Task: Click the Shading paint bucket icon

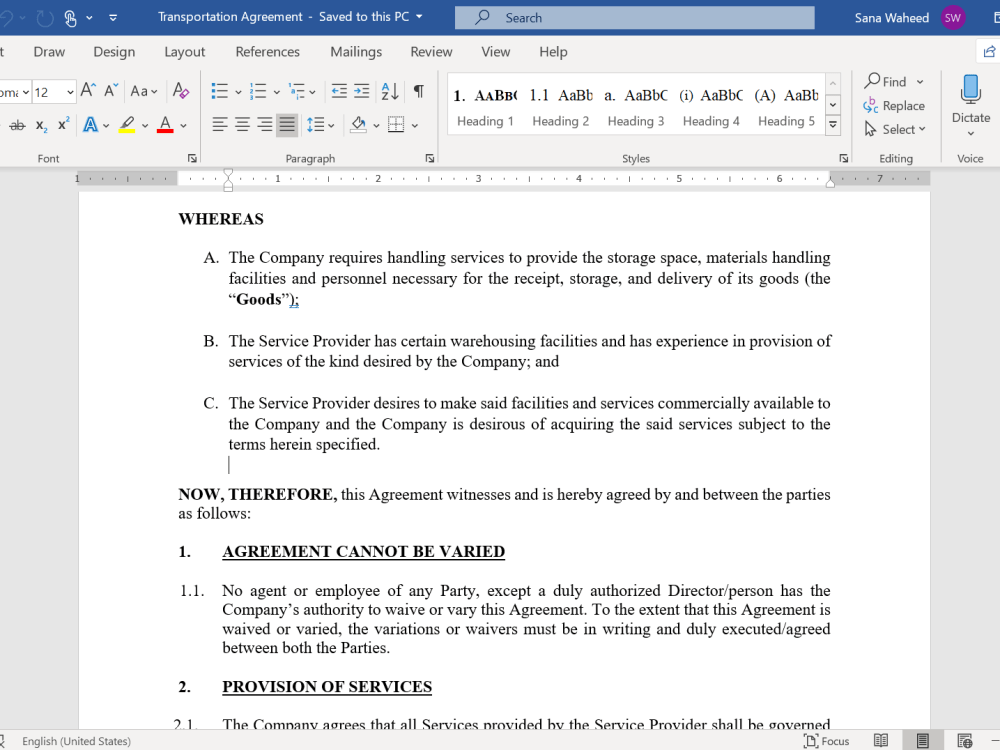Action: 358,124
